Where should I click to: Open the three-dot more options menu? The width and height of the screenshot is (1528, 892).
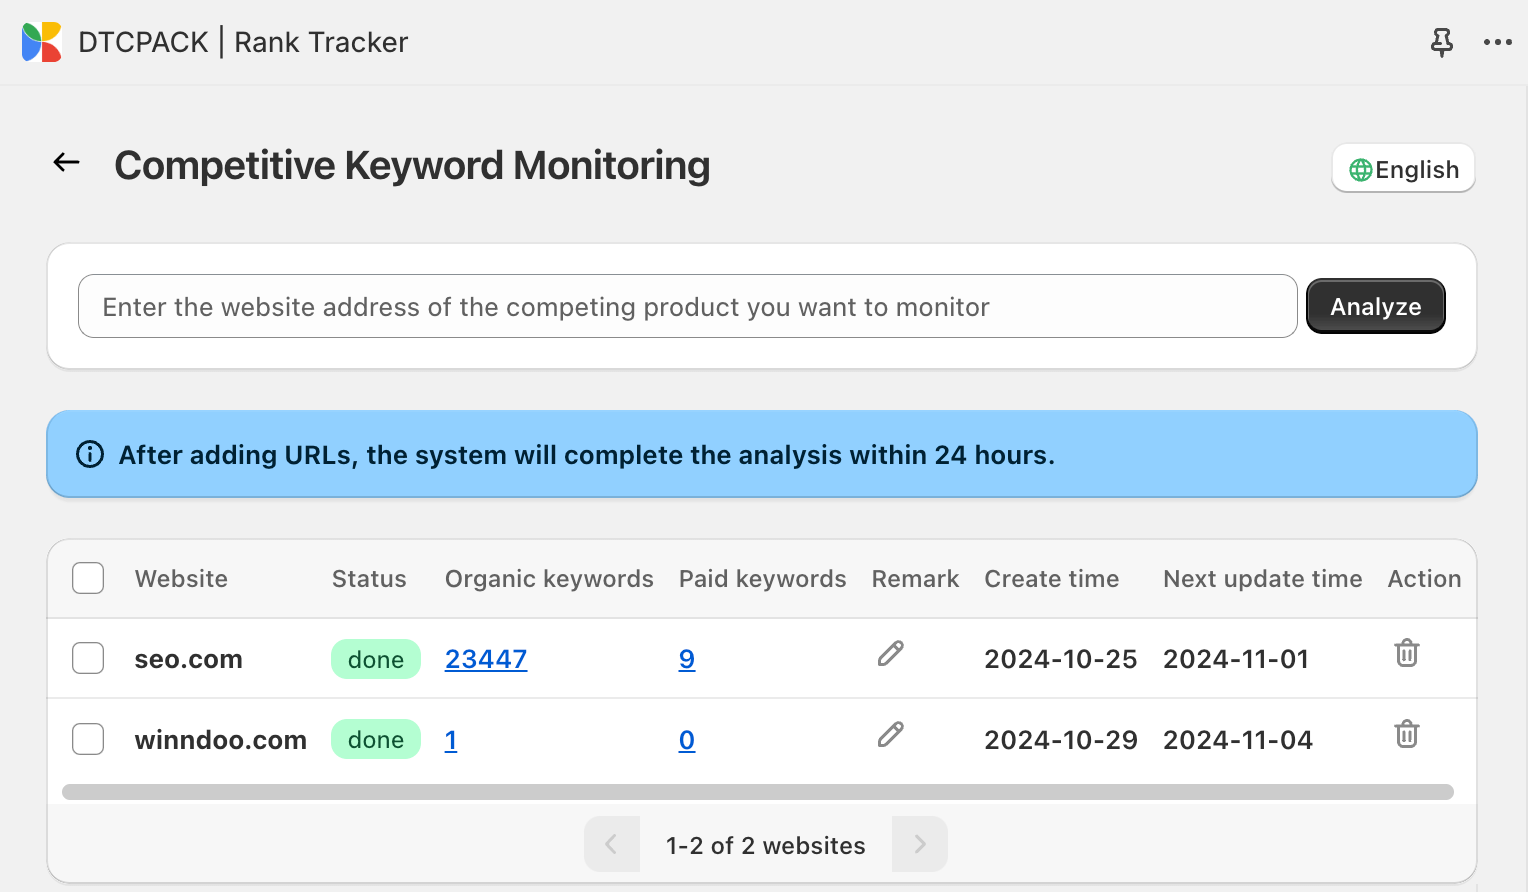click(x=1497, y=42)
